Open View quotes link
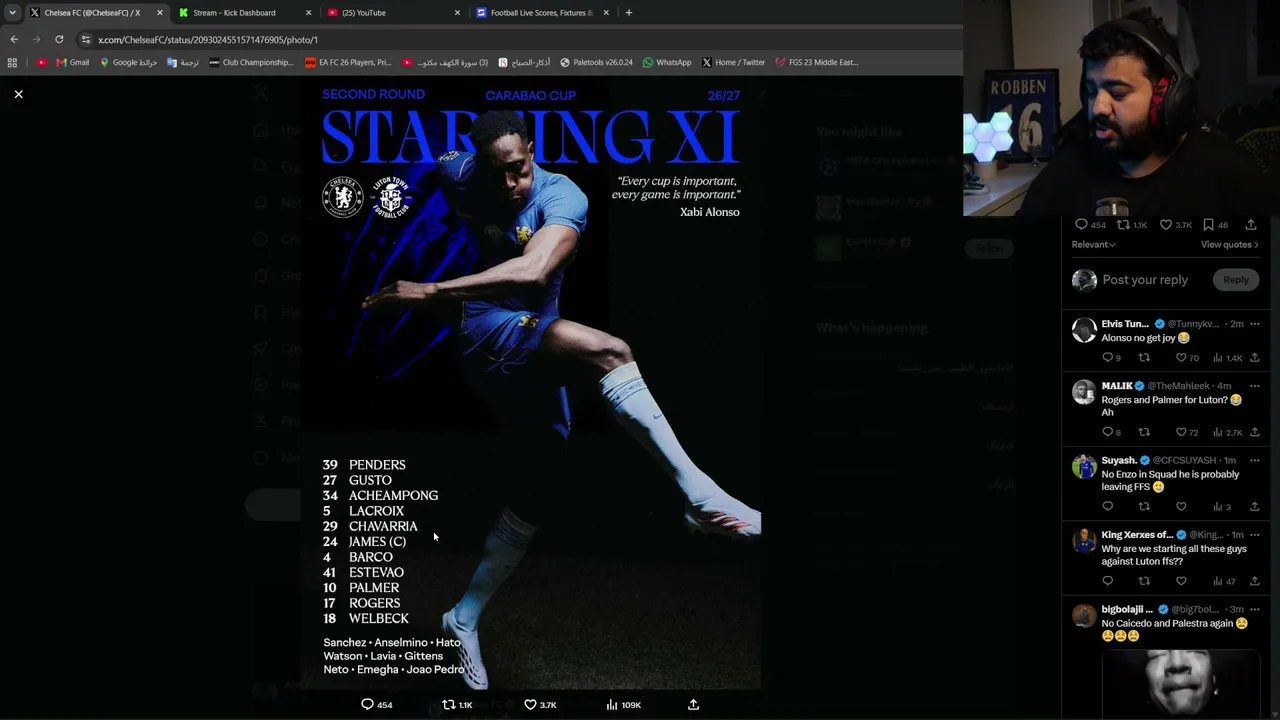1280x720 pixels. [1229, 244]
